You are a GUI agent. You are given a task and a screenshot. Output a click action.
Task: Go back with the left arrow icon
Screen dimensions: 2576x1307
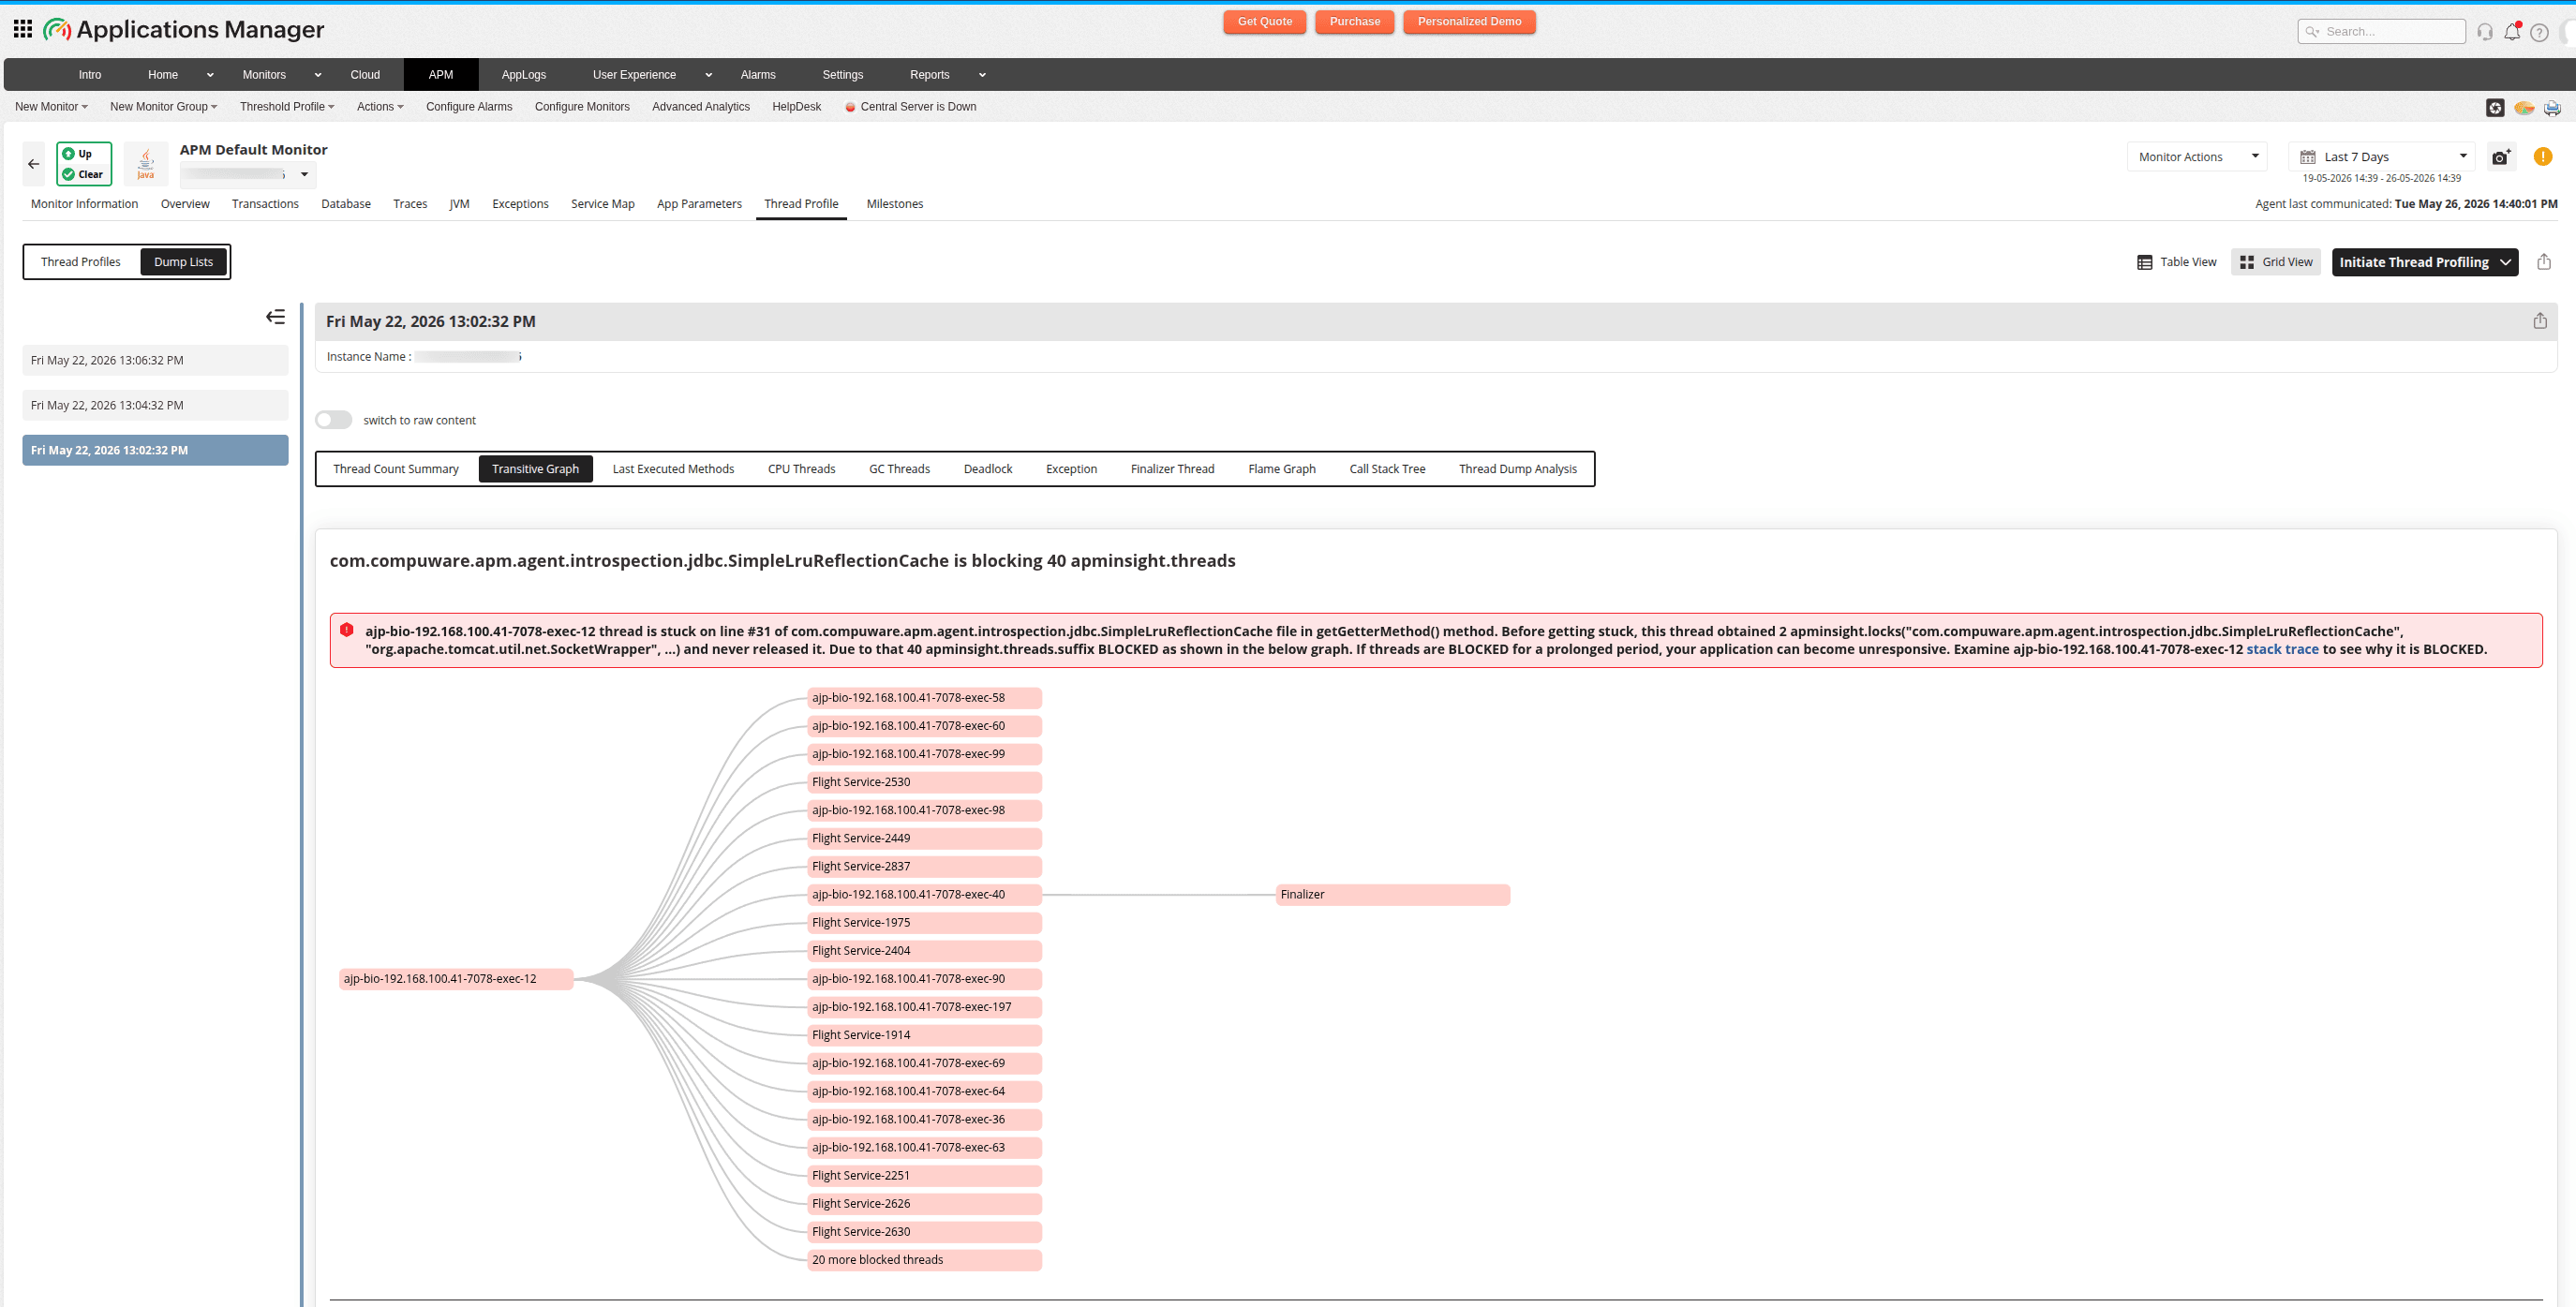tap(34, 164)
